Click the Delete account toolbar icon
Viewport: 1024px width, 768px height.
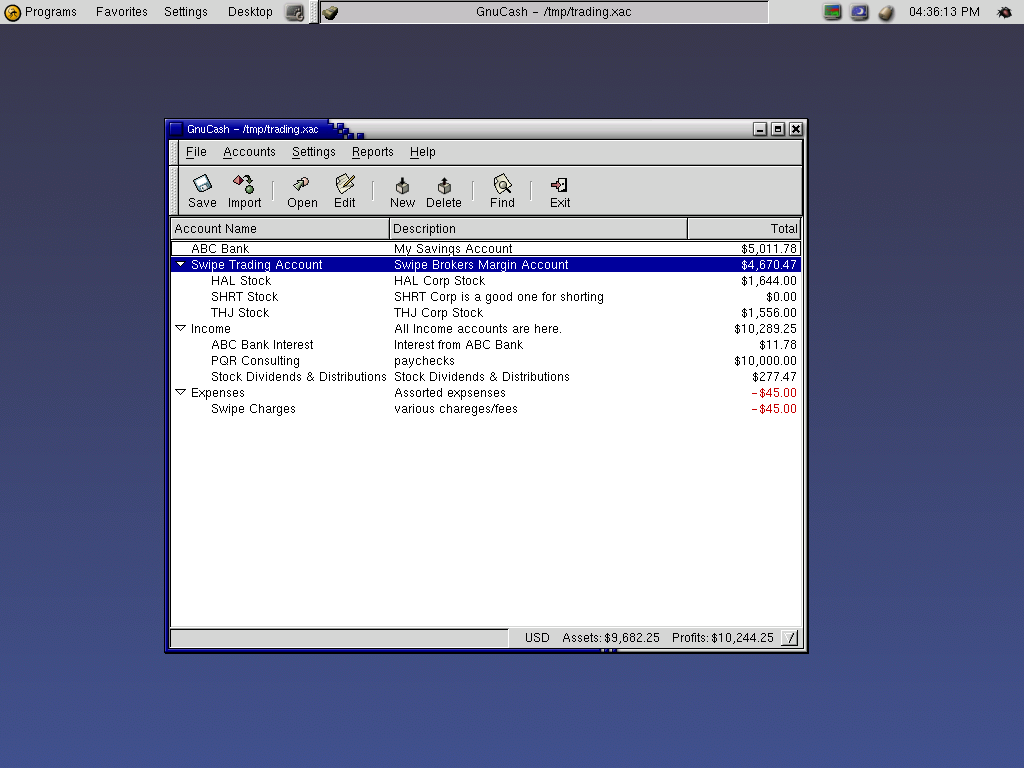pyautogui.click(x=443, y=191)
